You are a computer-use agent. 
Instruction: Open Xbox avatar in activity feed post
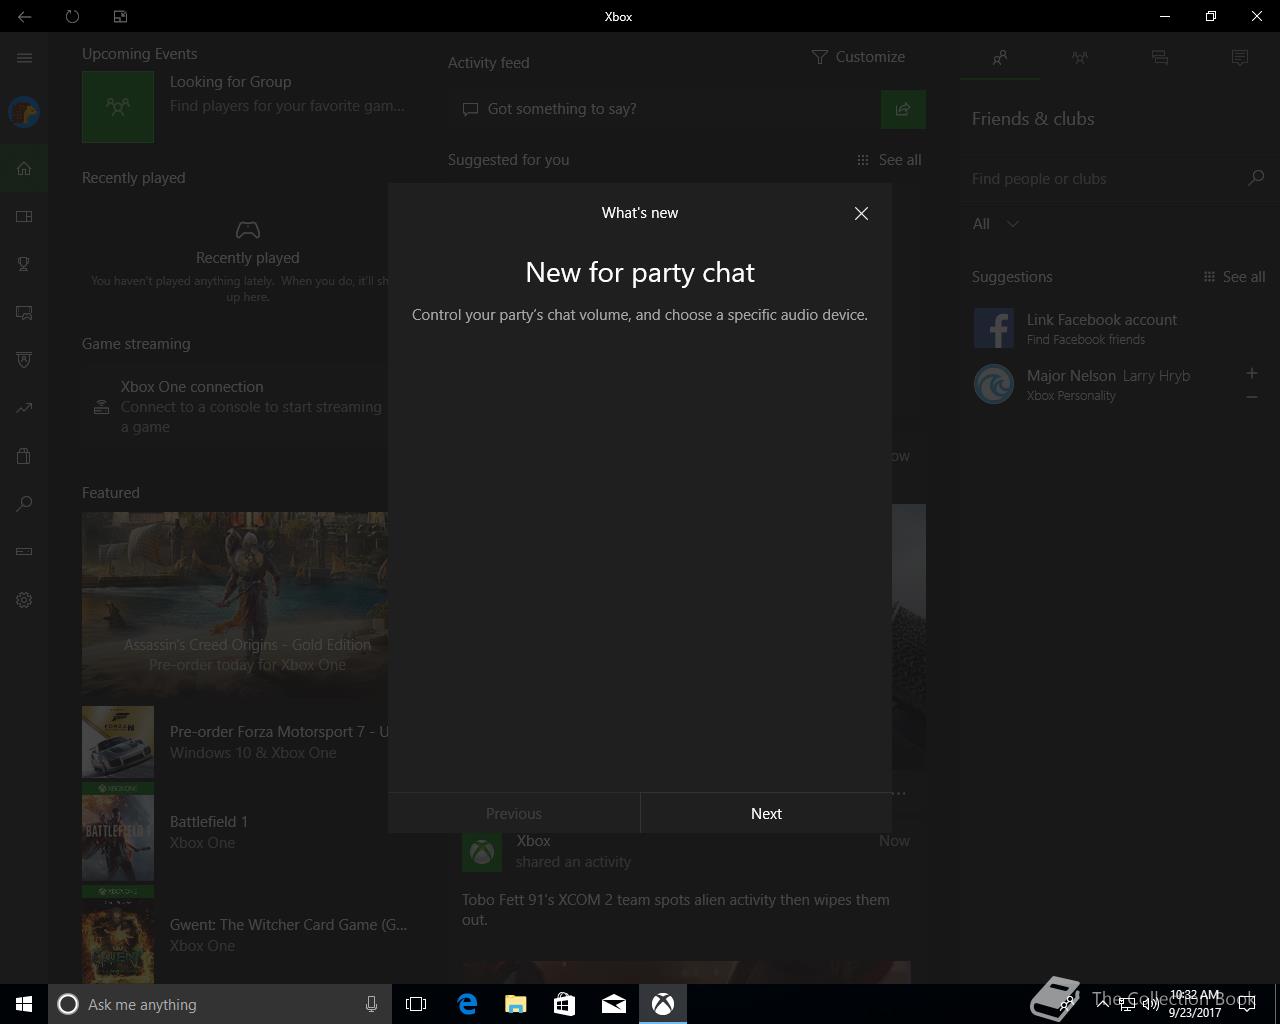(x=481, y=851)
